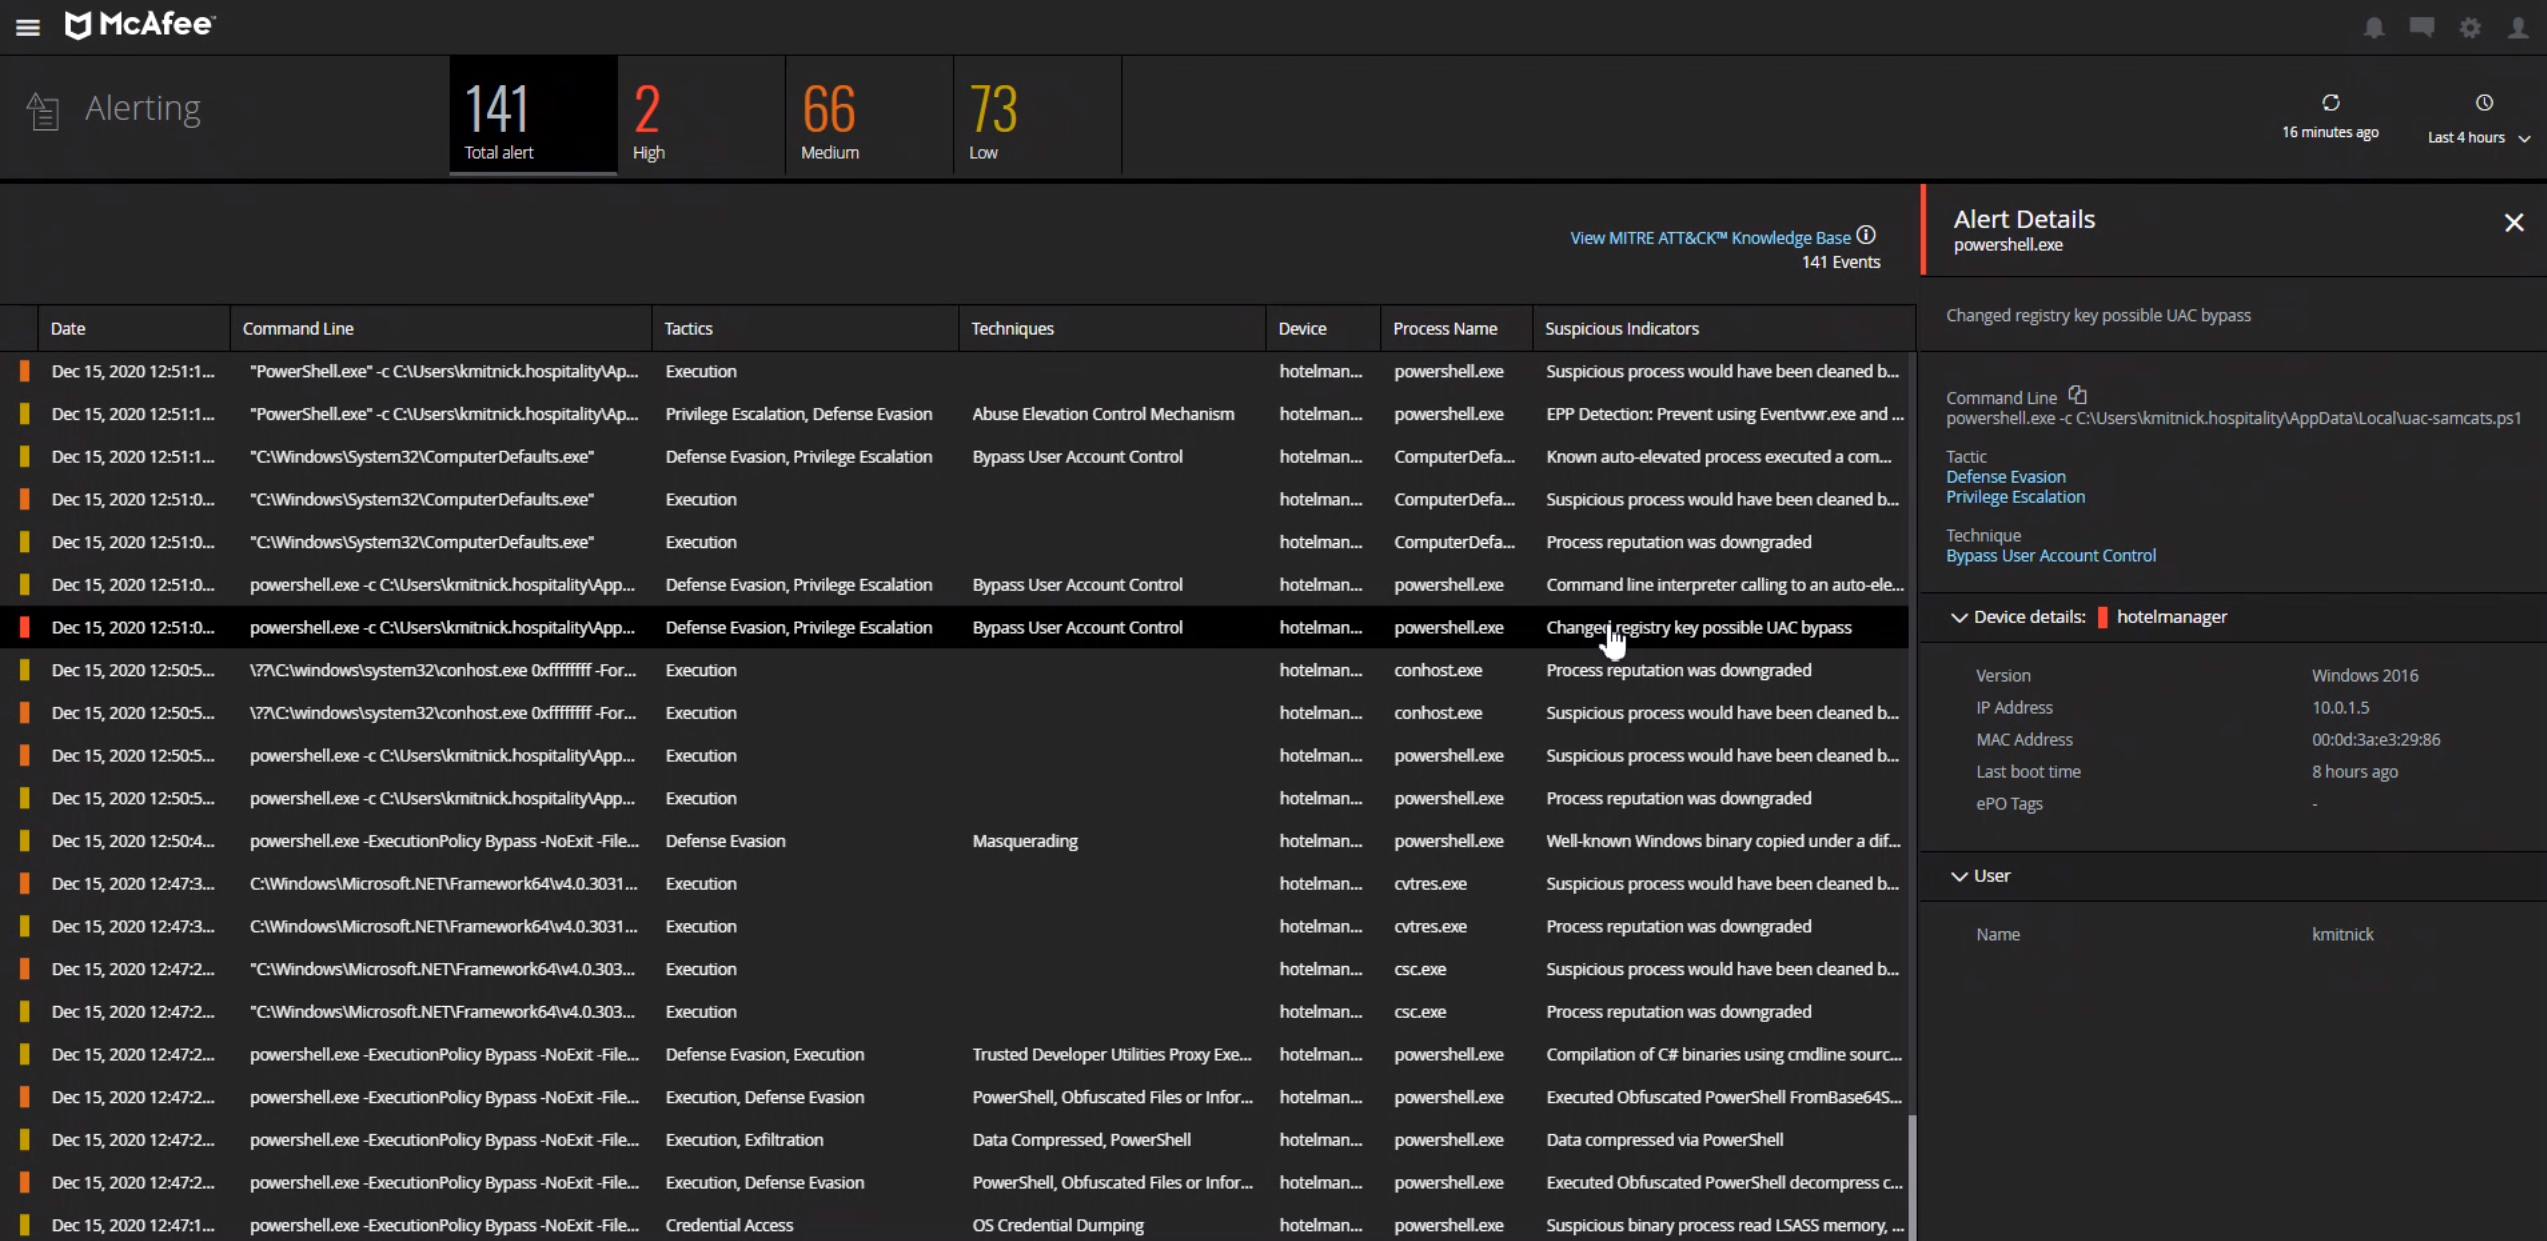Select the 141 Total alert tab
2547x1241 pixels.
[x=533, y=115]
